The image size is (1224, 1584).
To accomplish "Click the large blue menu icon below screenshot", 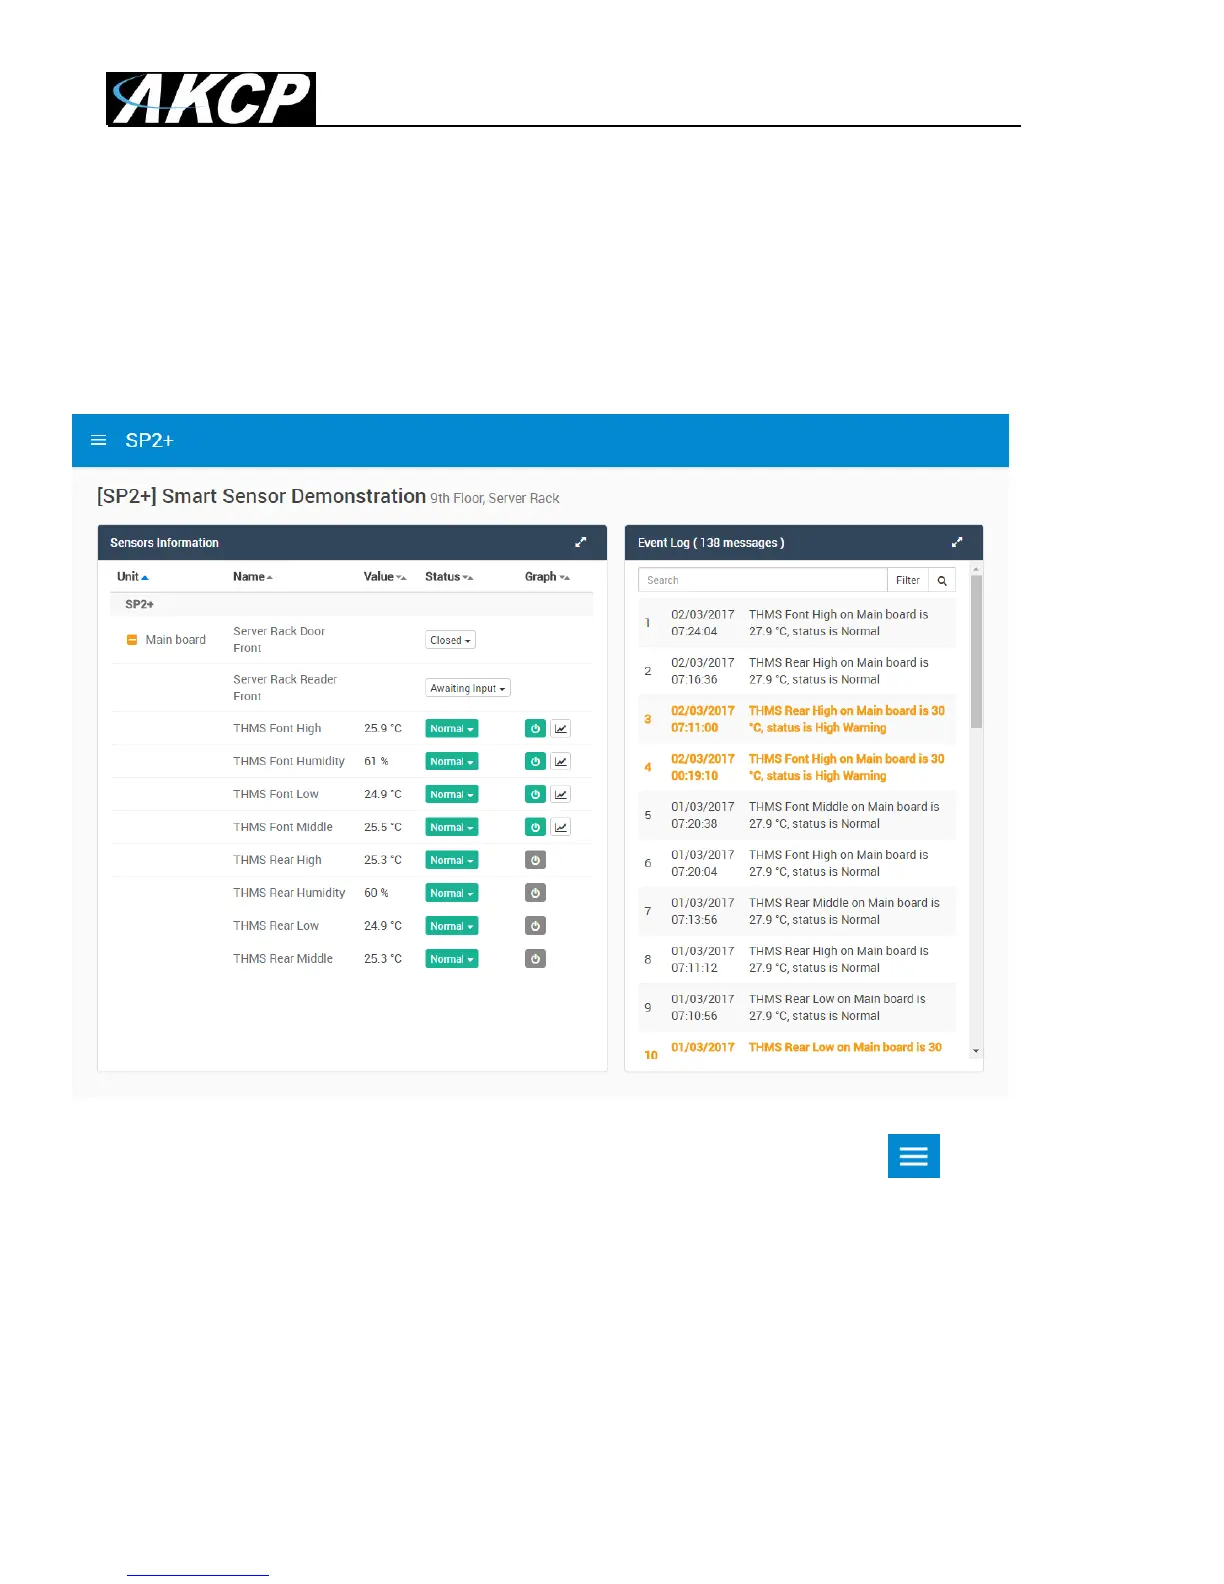I will (914, 1156).
